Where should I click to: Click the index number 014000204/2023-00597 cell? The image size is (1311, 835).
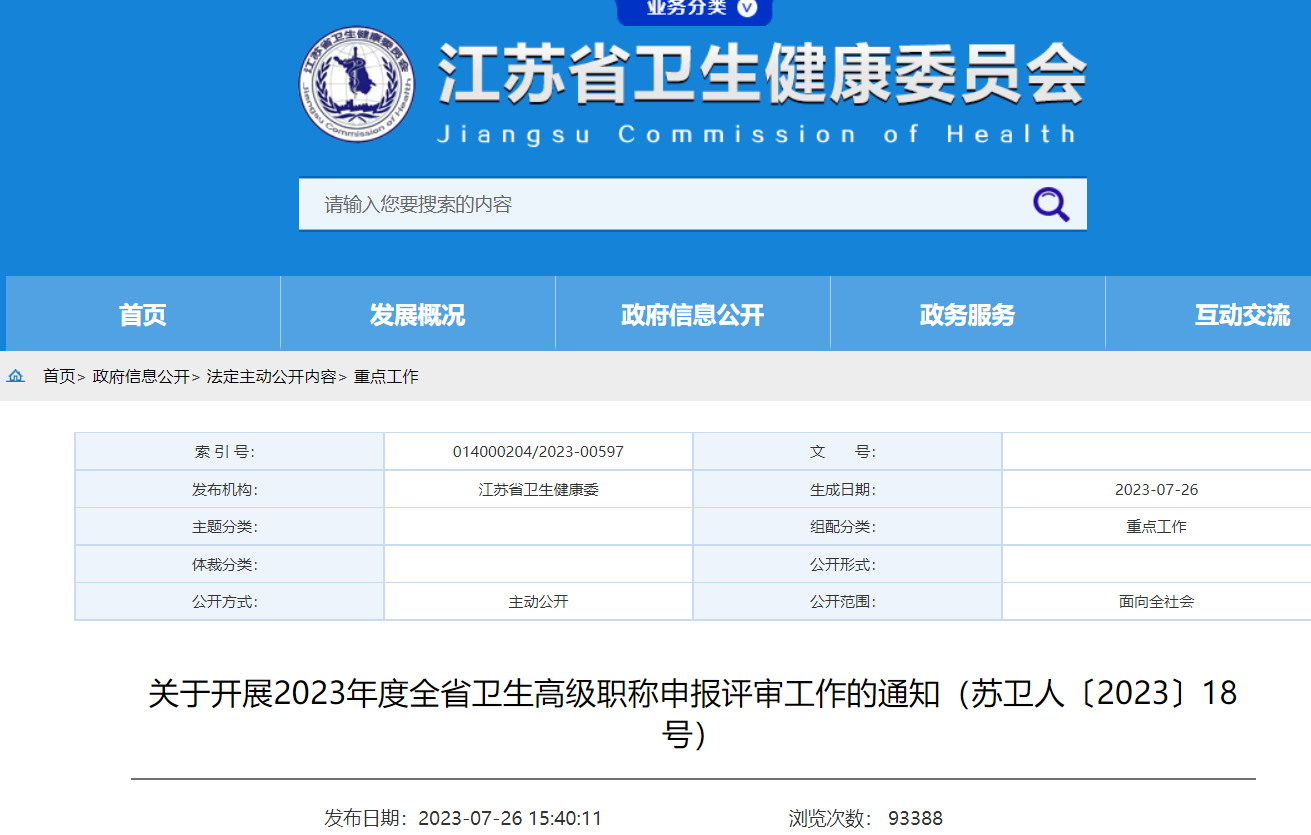click(x=538, y=452)
